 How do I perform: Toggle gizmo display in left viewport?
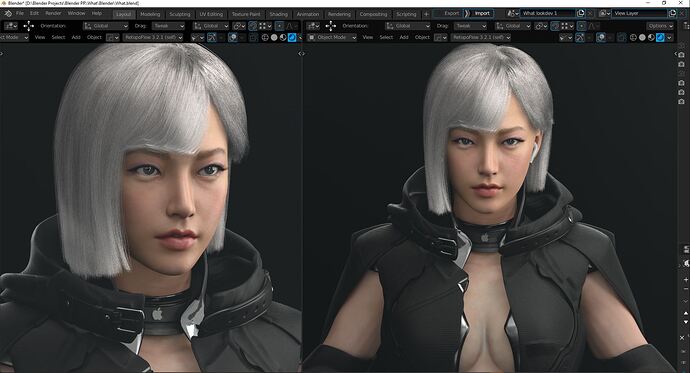212,37
